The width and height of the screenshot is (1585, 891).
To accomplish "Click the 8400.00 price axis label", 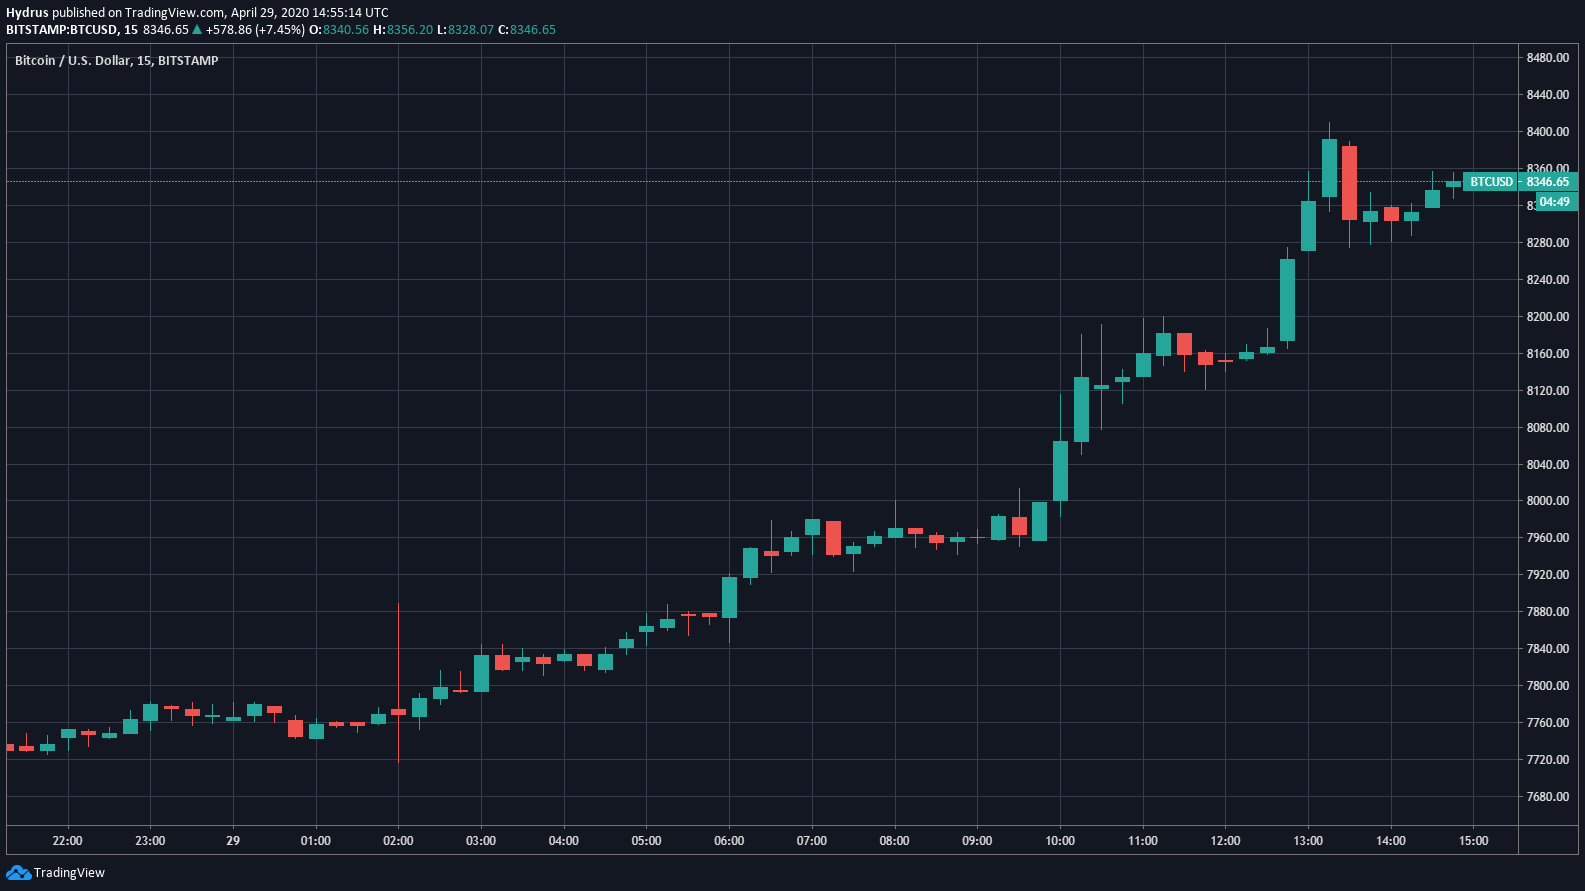I will point(1548,132).
